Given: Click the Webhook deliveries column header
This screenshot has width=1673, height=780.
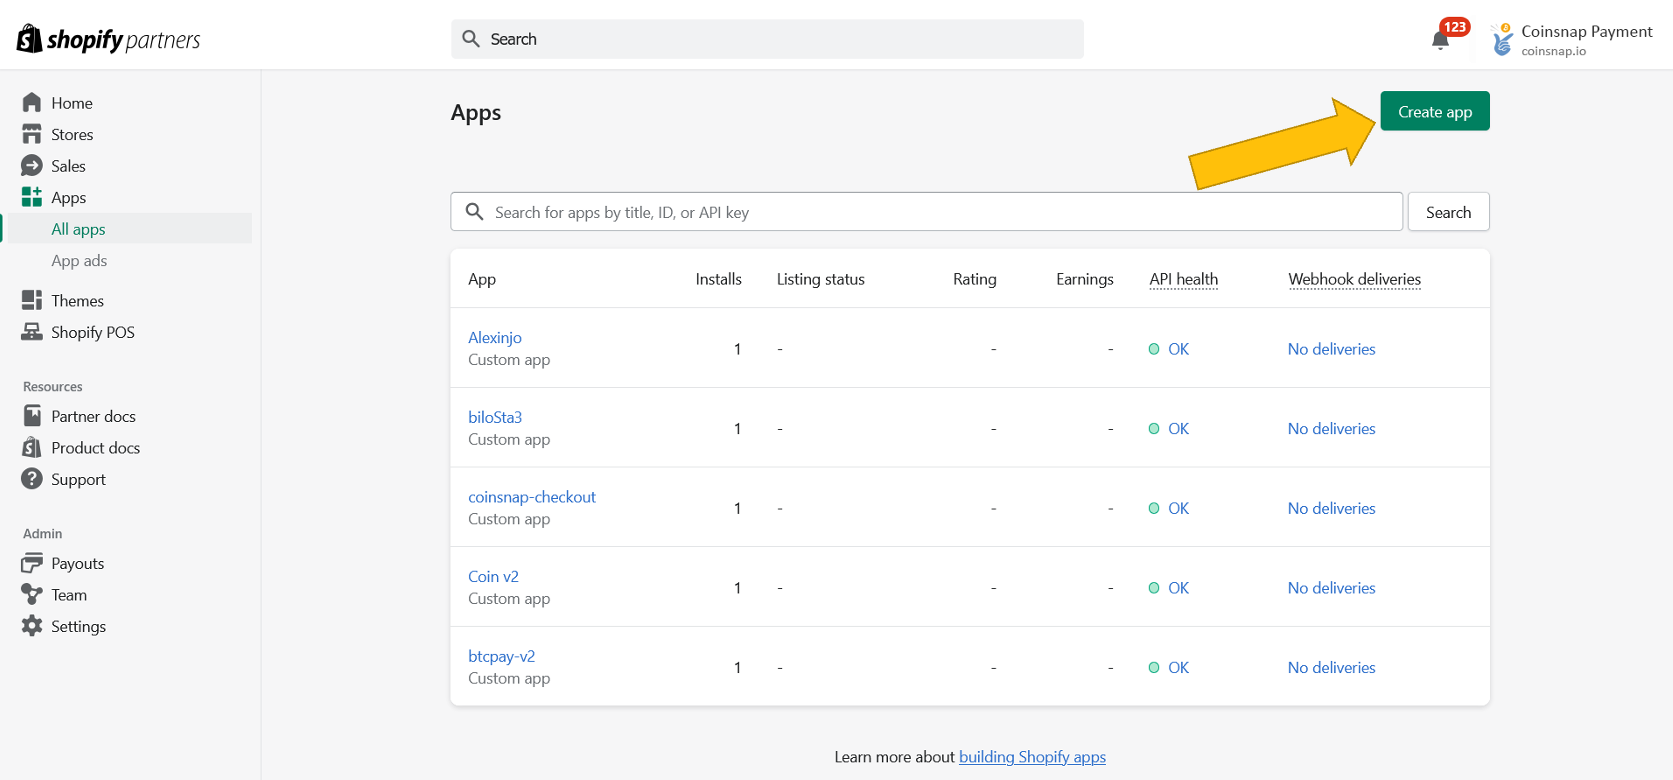Looking at the screenshot, I should tap(1354, 279).
